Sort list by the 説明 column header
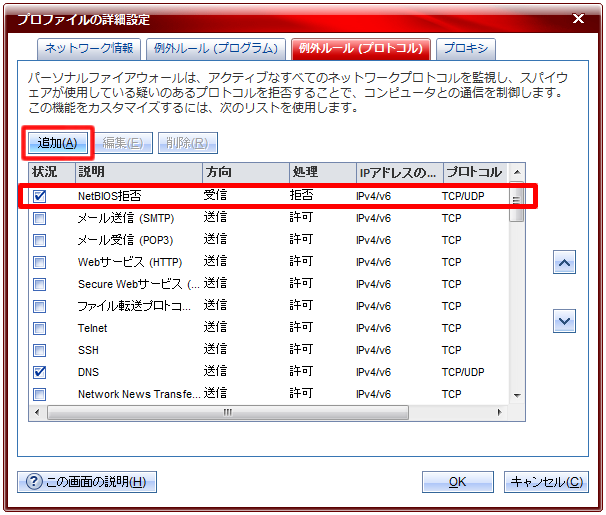Image resolution: width=606 pixels, height=515 pixels. [x=138, y=172]
